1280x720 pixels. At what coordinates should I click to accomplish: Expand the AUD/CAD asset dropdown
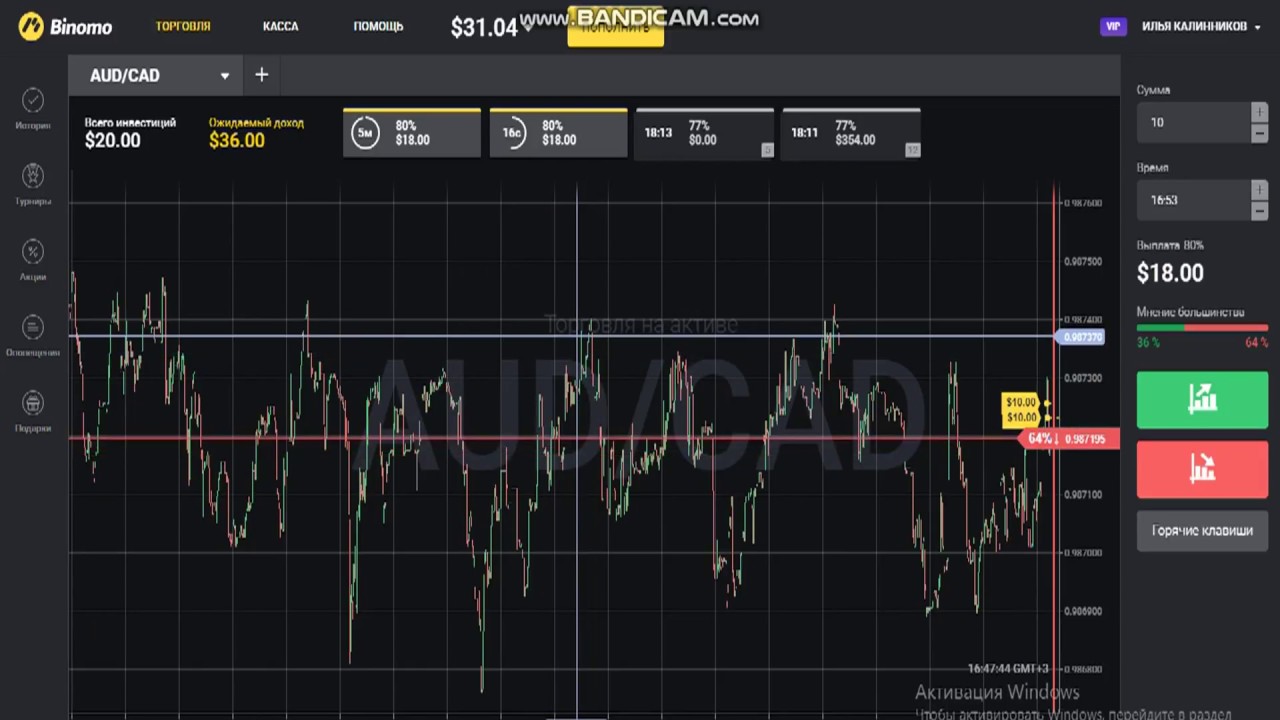(225, 76)
